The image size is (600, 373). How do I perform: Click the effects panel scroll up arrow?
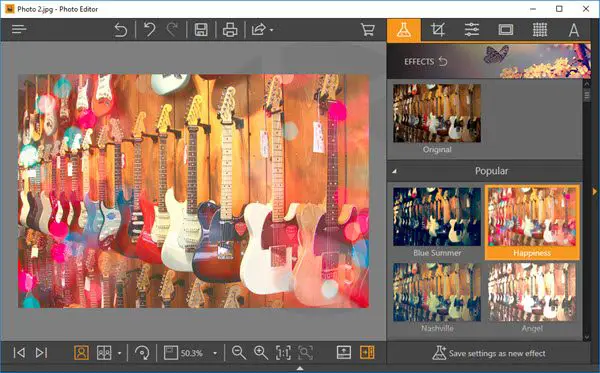pyautogui.click(x=587, y=83)
